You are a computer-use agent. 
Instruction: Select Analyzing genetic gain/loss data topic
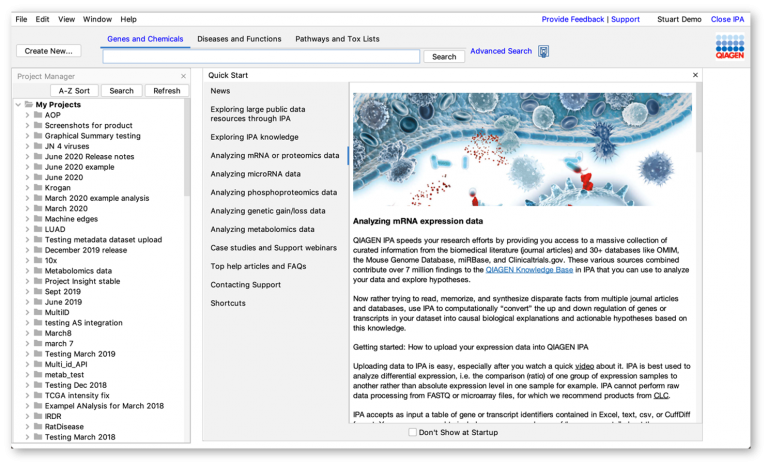tap(268, 211)
